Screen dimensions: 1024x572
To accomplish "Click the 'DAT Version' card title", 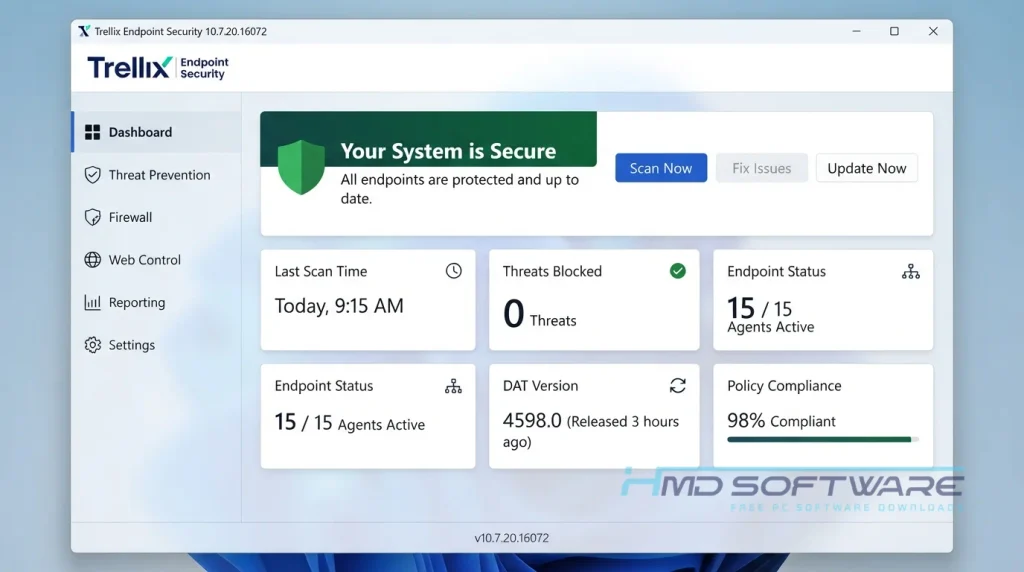I will coord(540,386).
